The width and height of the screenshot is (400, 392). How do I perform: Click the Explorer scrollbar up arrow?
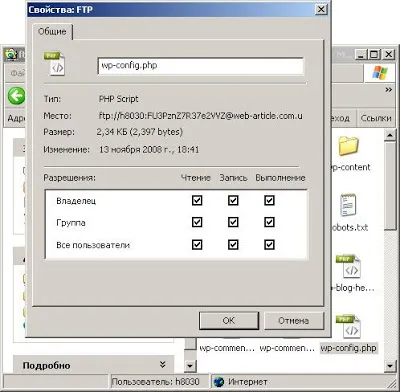pos(390,135)
